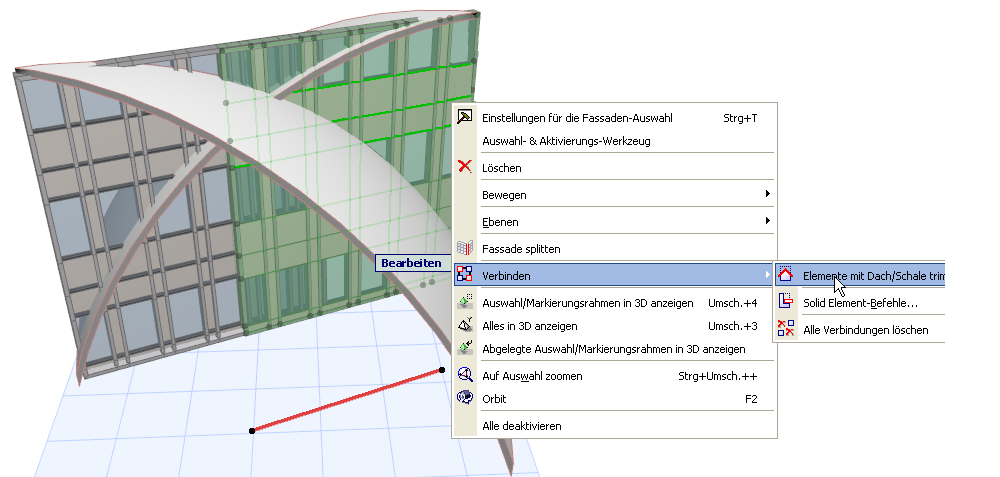
Task: Choose Abgelegte Auswahl/Markierungsrahmen in 3D anzeigen
Action: coord(614,349)
